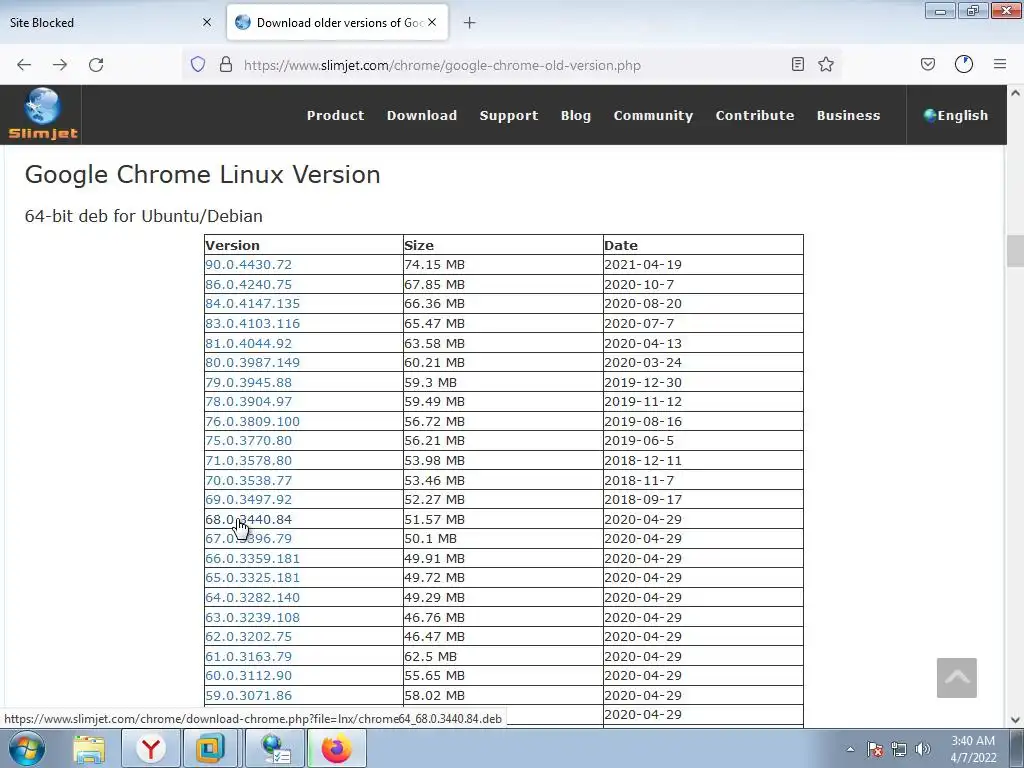Download Chrome version 84.0.4147.135
The image size is (1024, 768).
coord(252,304)
